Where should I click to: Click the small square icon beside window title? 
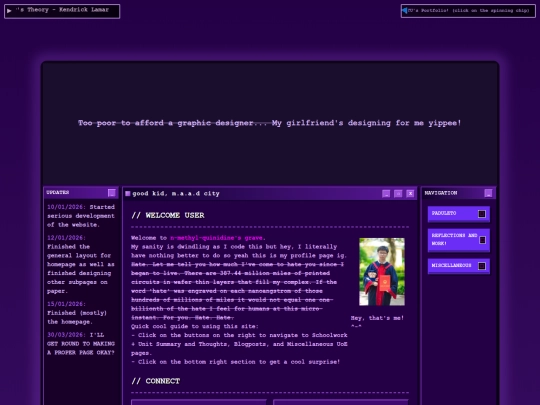tap(127, 194)
